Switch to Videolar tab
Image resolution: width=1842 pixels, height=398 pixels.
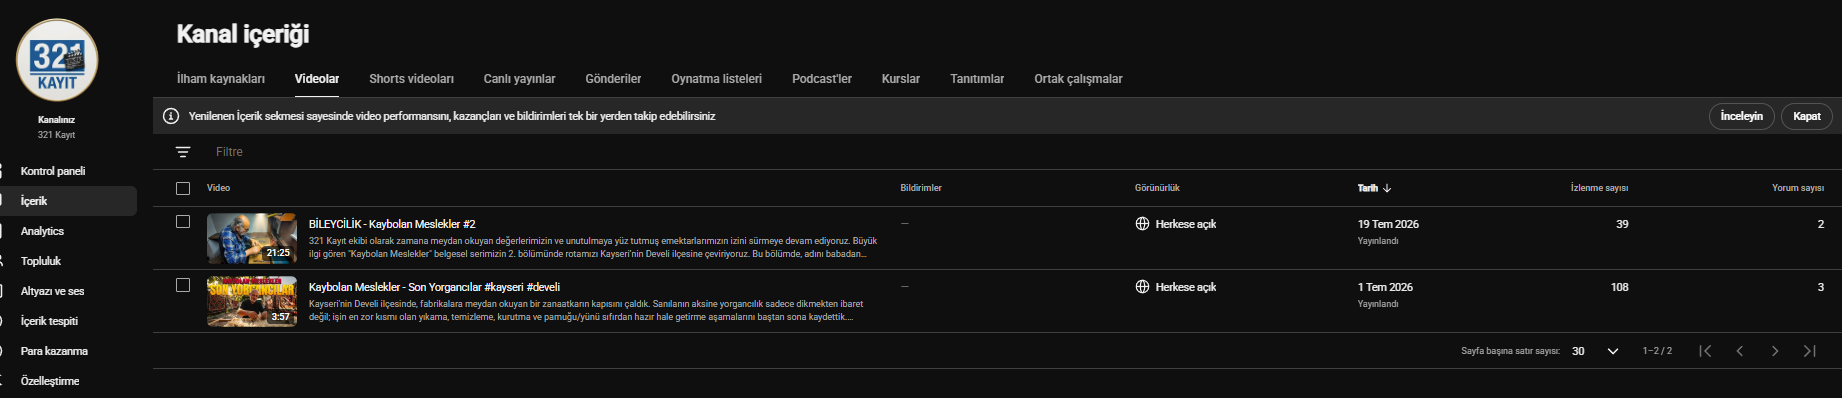[317, 79]
